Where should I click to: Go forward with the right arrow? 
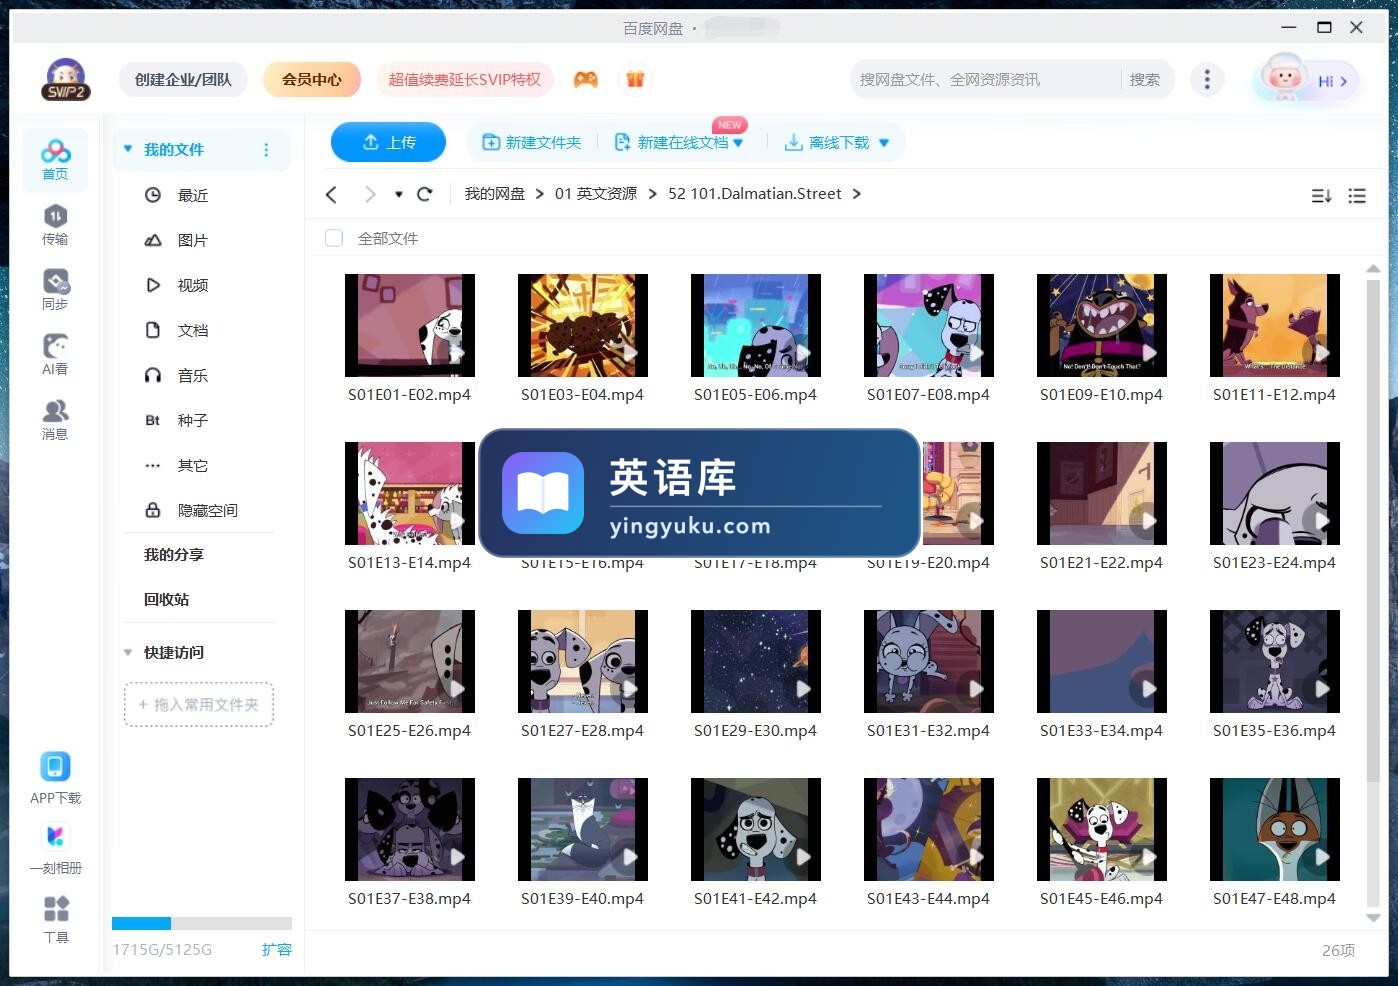370,194
